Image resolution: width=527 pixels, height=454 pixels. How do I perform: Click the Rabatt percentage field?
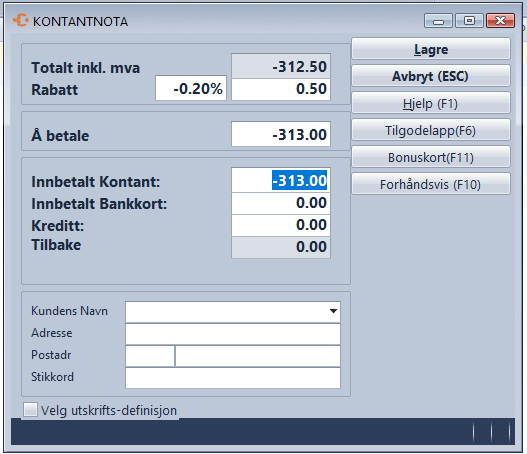[x=191, y=89]
